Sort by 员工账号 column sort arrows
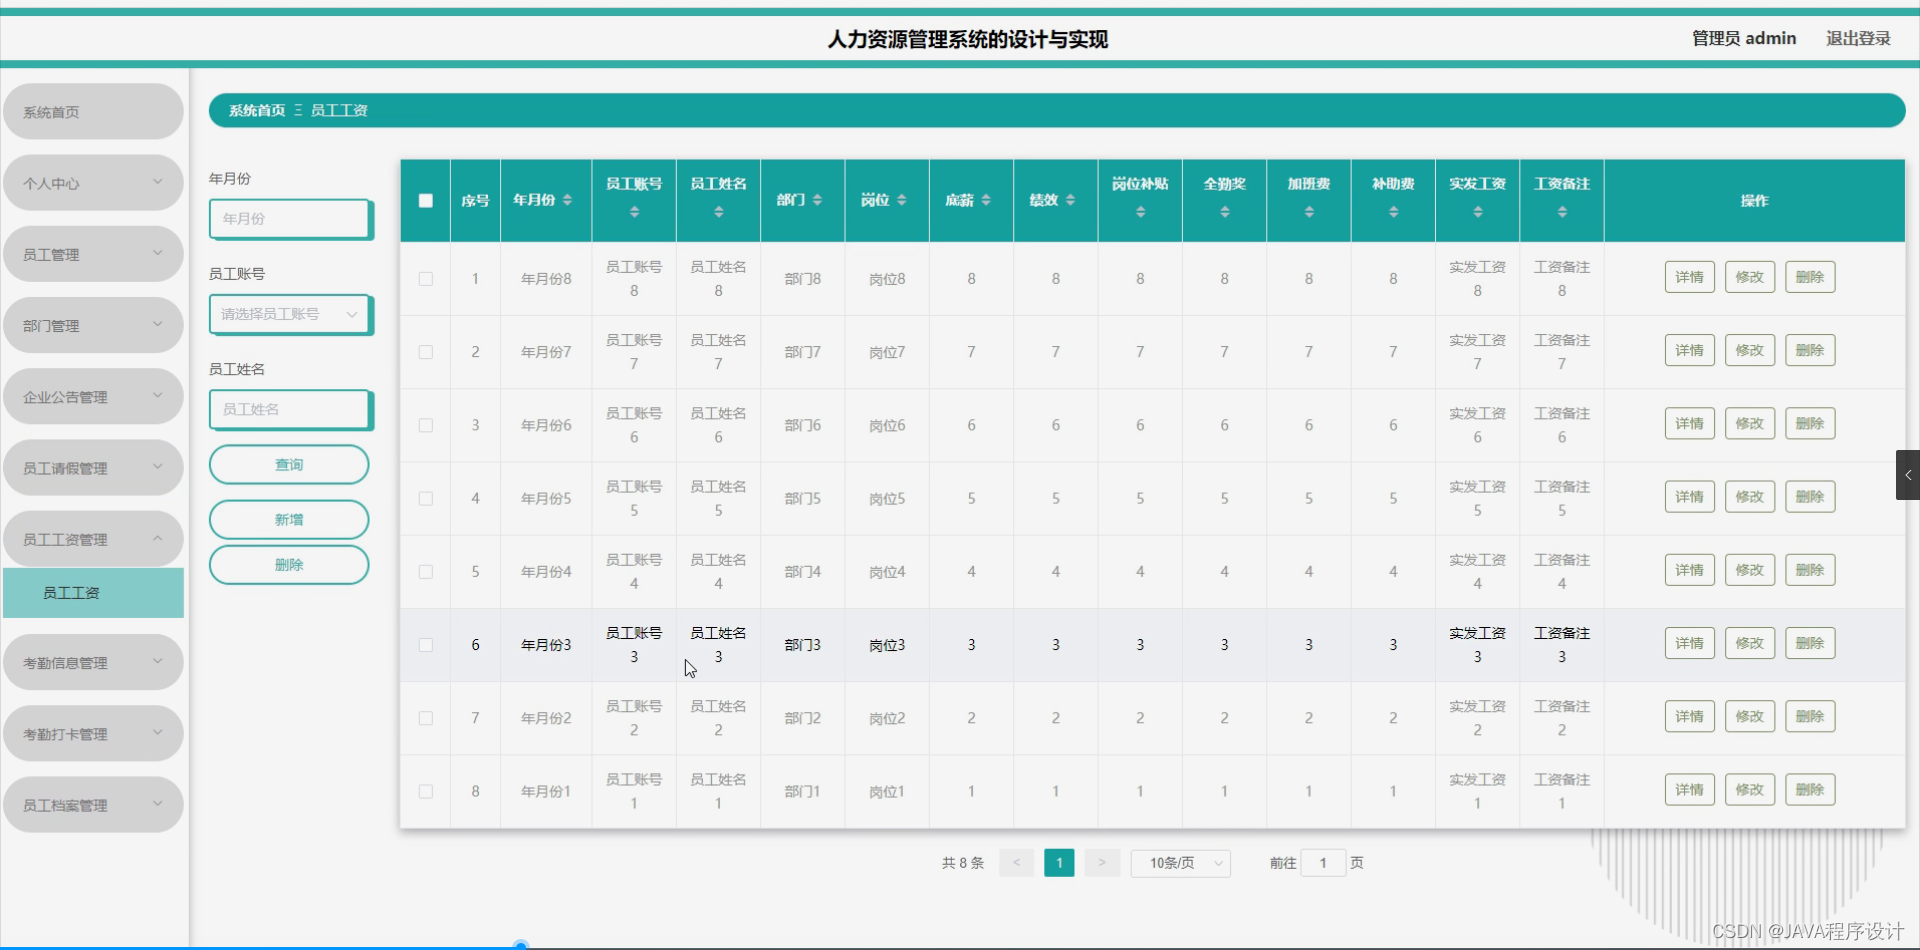The image size is (1920, 950). click(x=634, y=212)
